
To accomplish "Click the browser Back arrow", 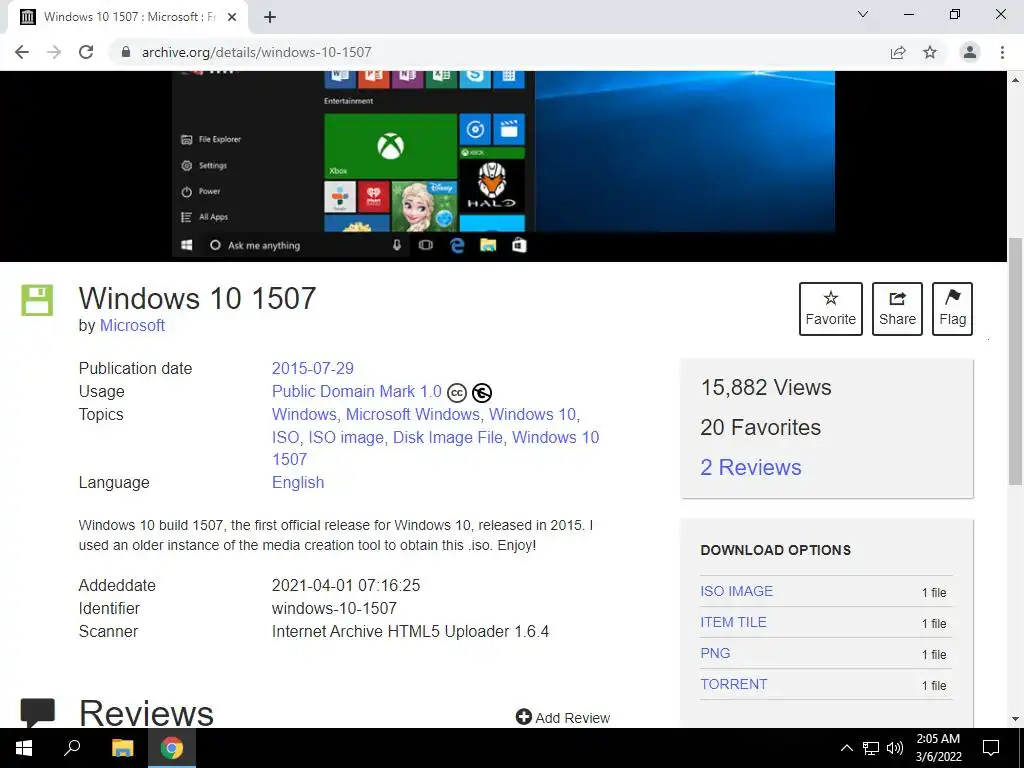I will point(22,52).
